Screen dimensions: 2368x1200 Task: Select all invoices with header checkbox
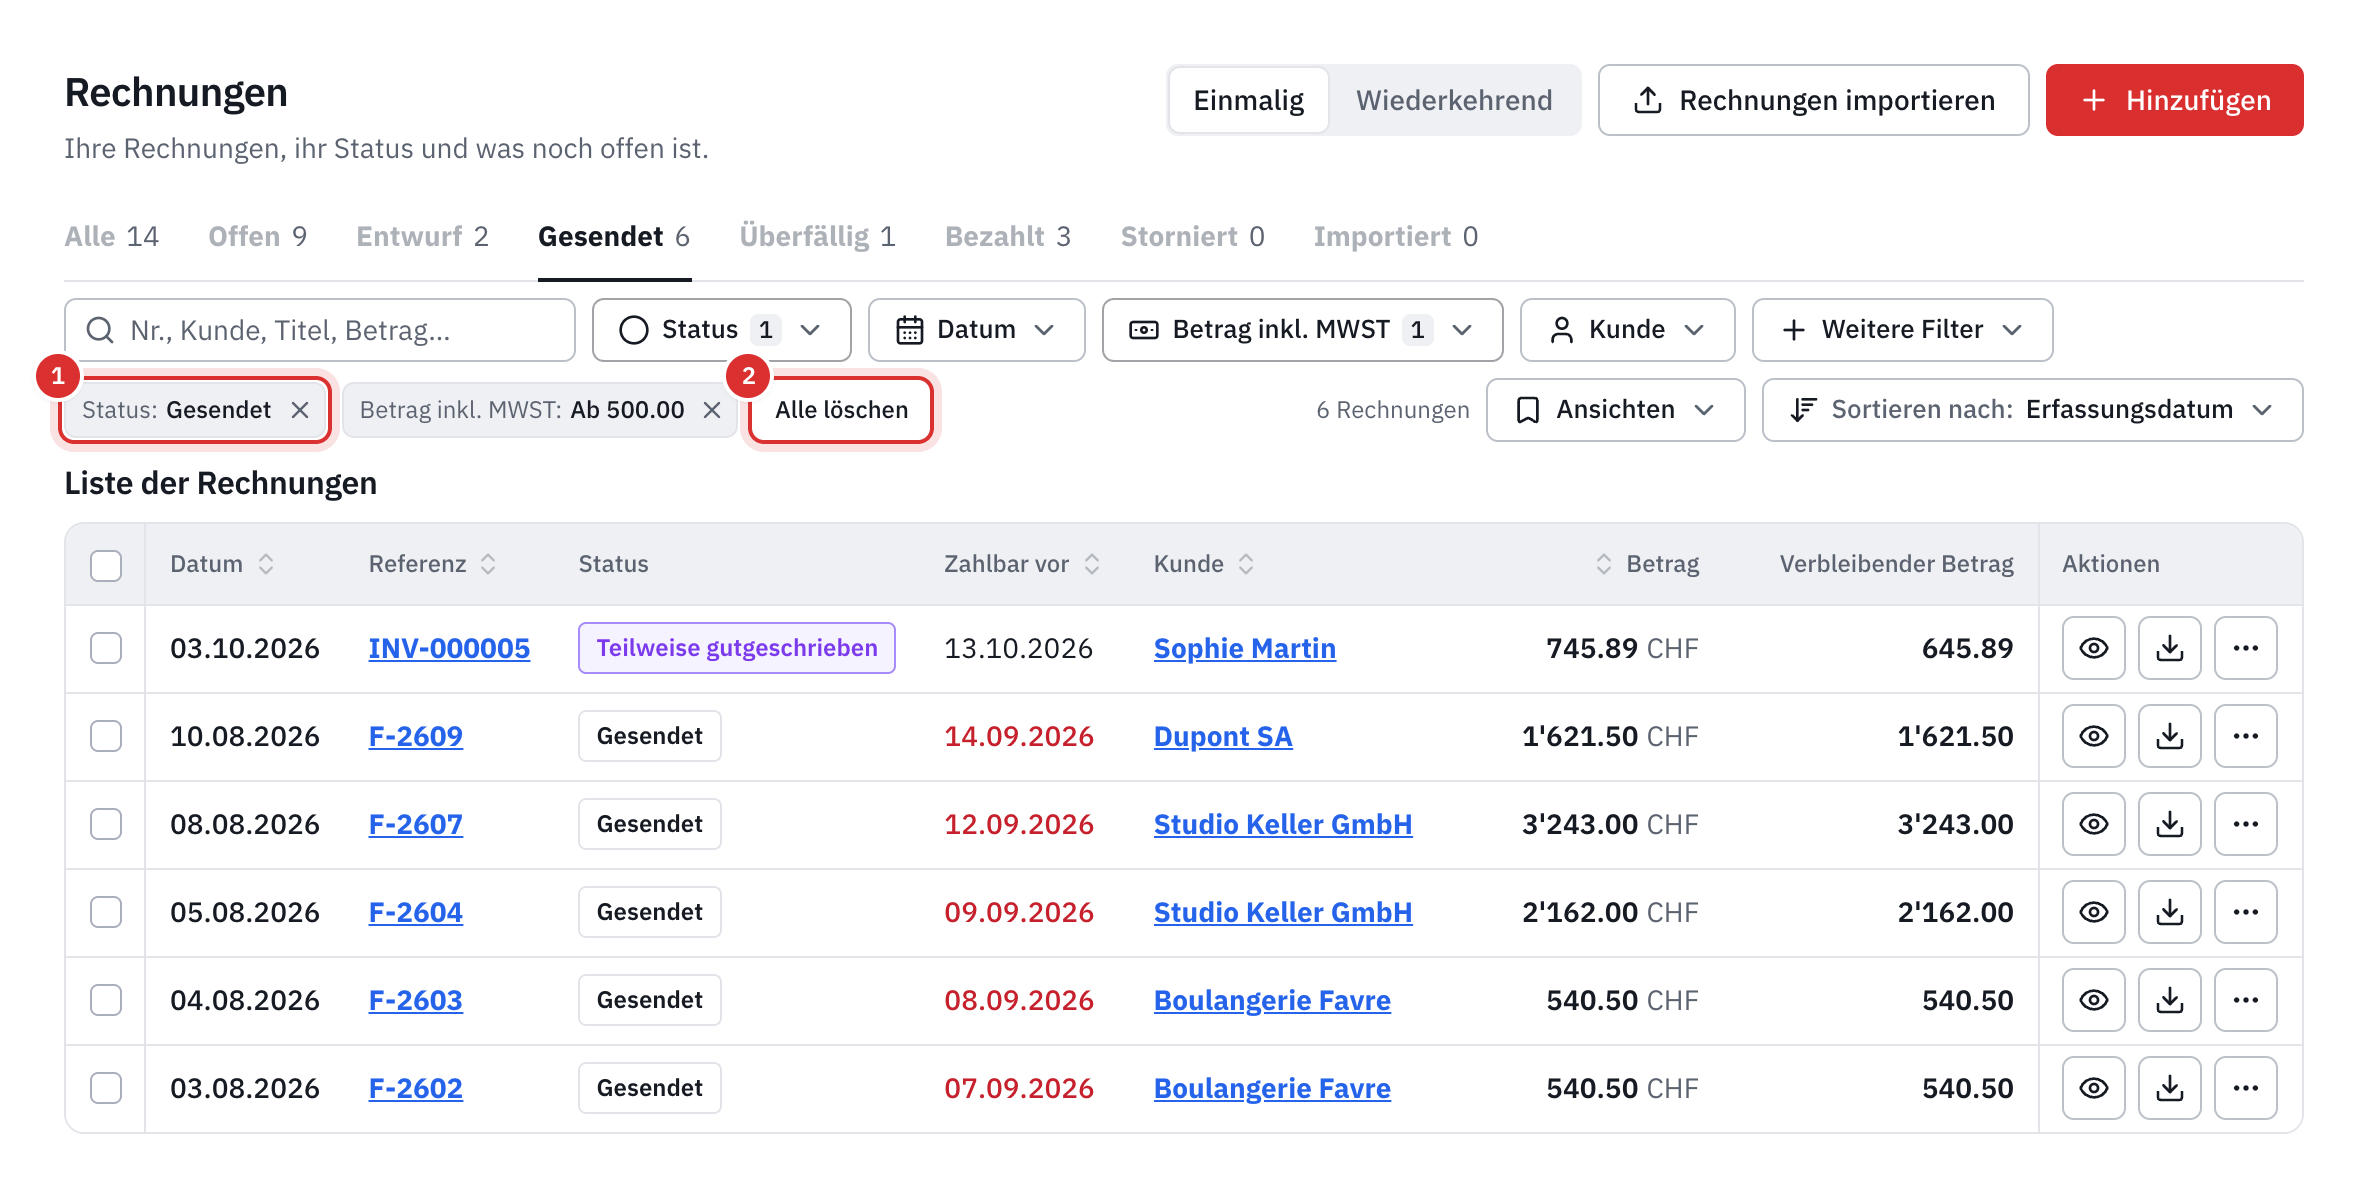[106, 565]
